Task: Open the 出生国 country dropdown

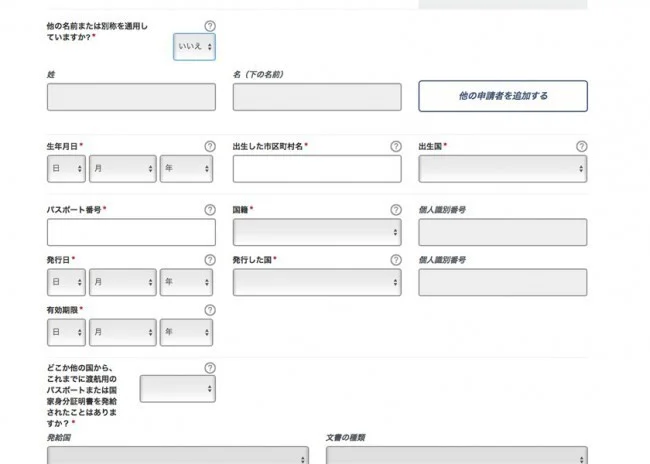Action: coord(503,169)
